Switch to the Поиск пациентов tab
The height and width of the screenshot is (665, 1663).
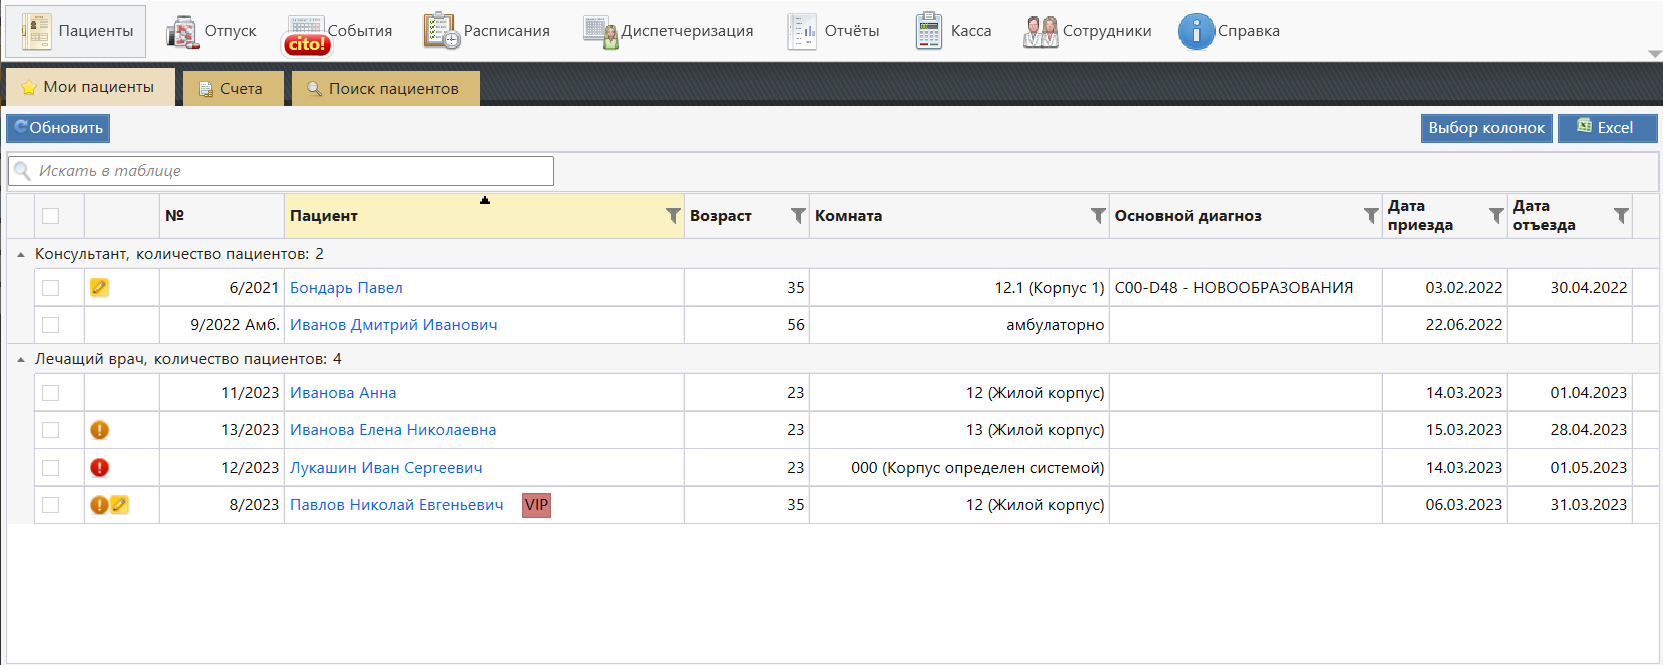click(385, 89)
